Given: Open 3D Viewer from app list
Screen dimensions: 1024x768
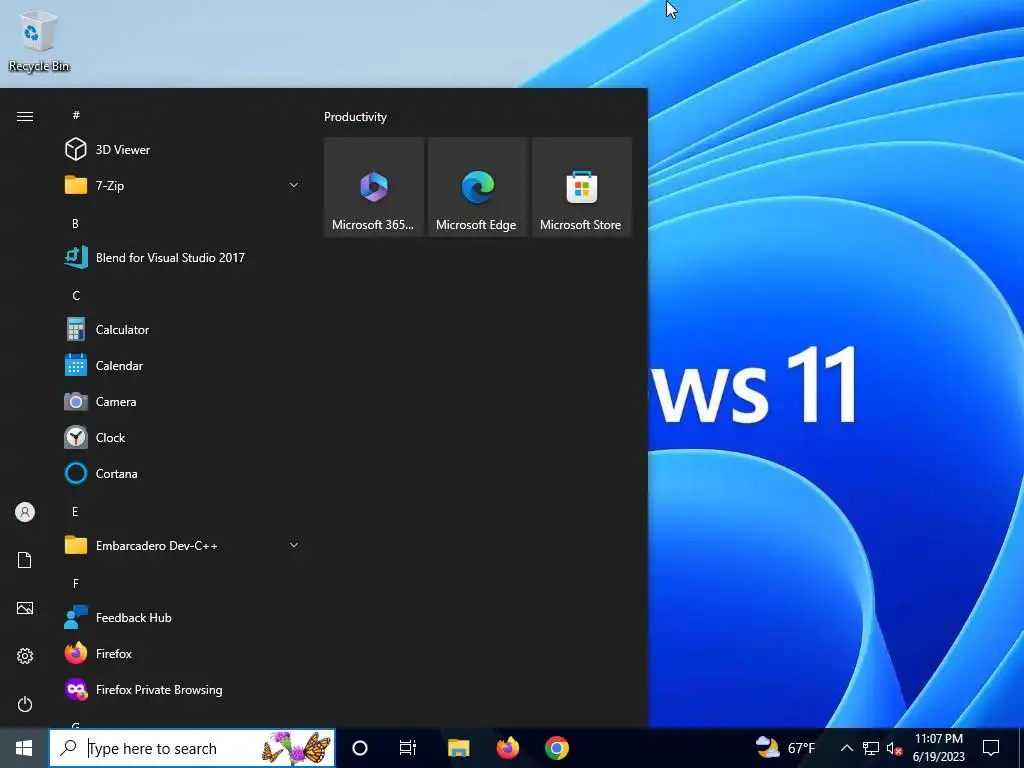Looking at the screenshot, I should [x=183, y=150].
